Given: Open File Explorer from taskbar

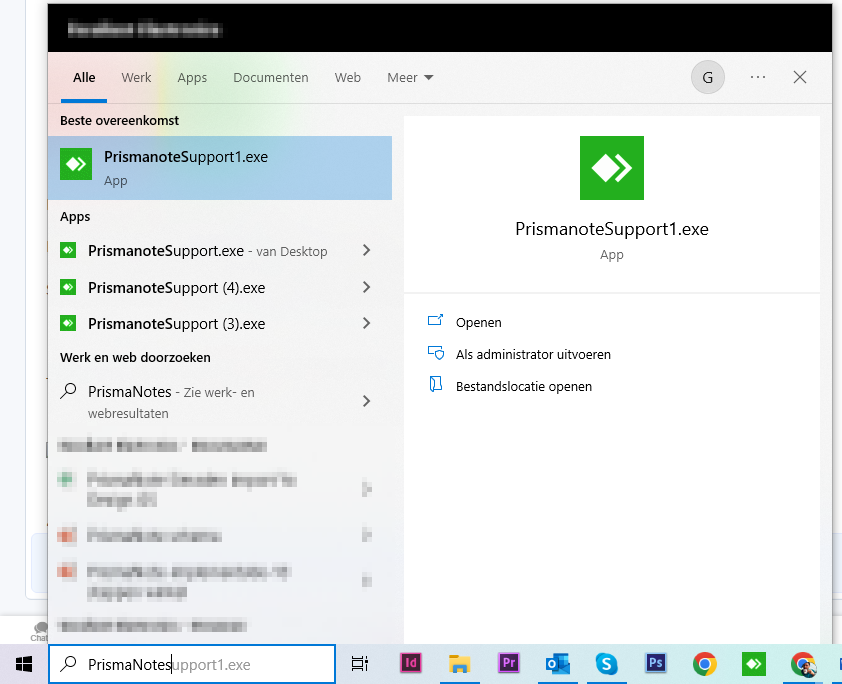Looking at the screenshot, I should coord(460,664).
